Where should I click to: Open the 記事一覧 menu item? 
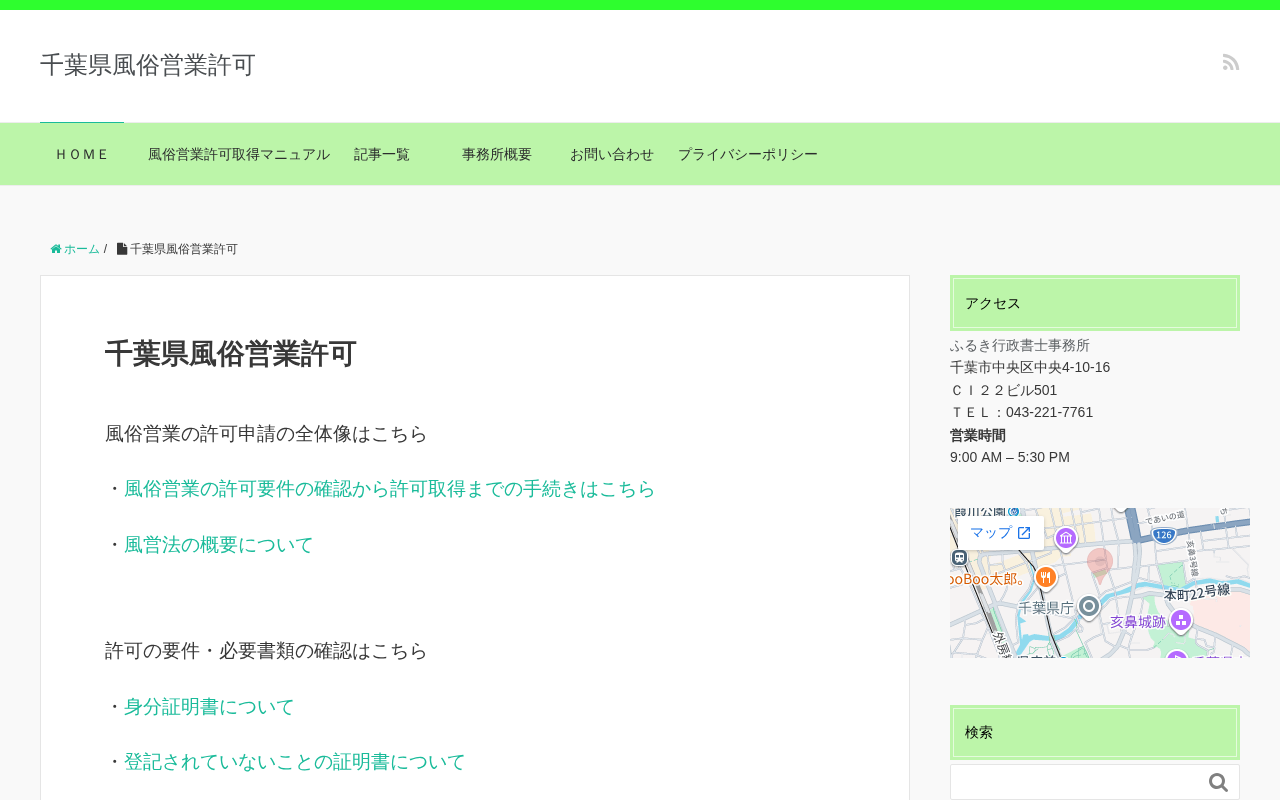(382, 154)
